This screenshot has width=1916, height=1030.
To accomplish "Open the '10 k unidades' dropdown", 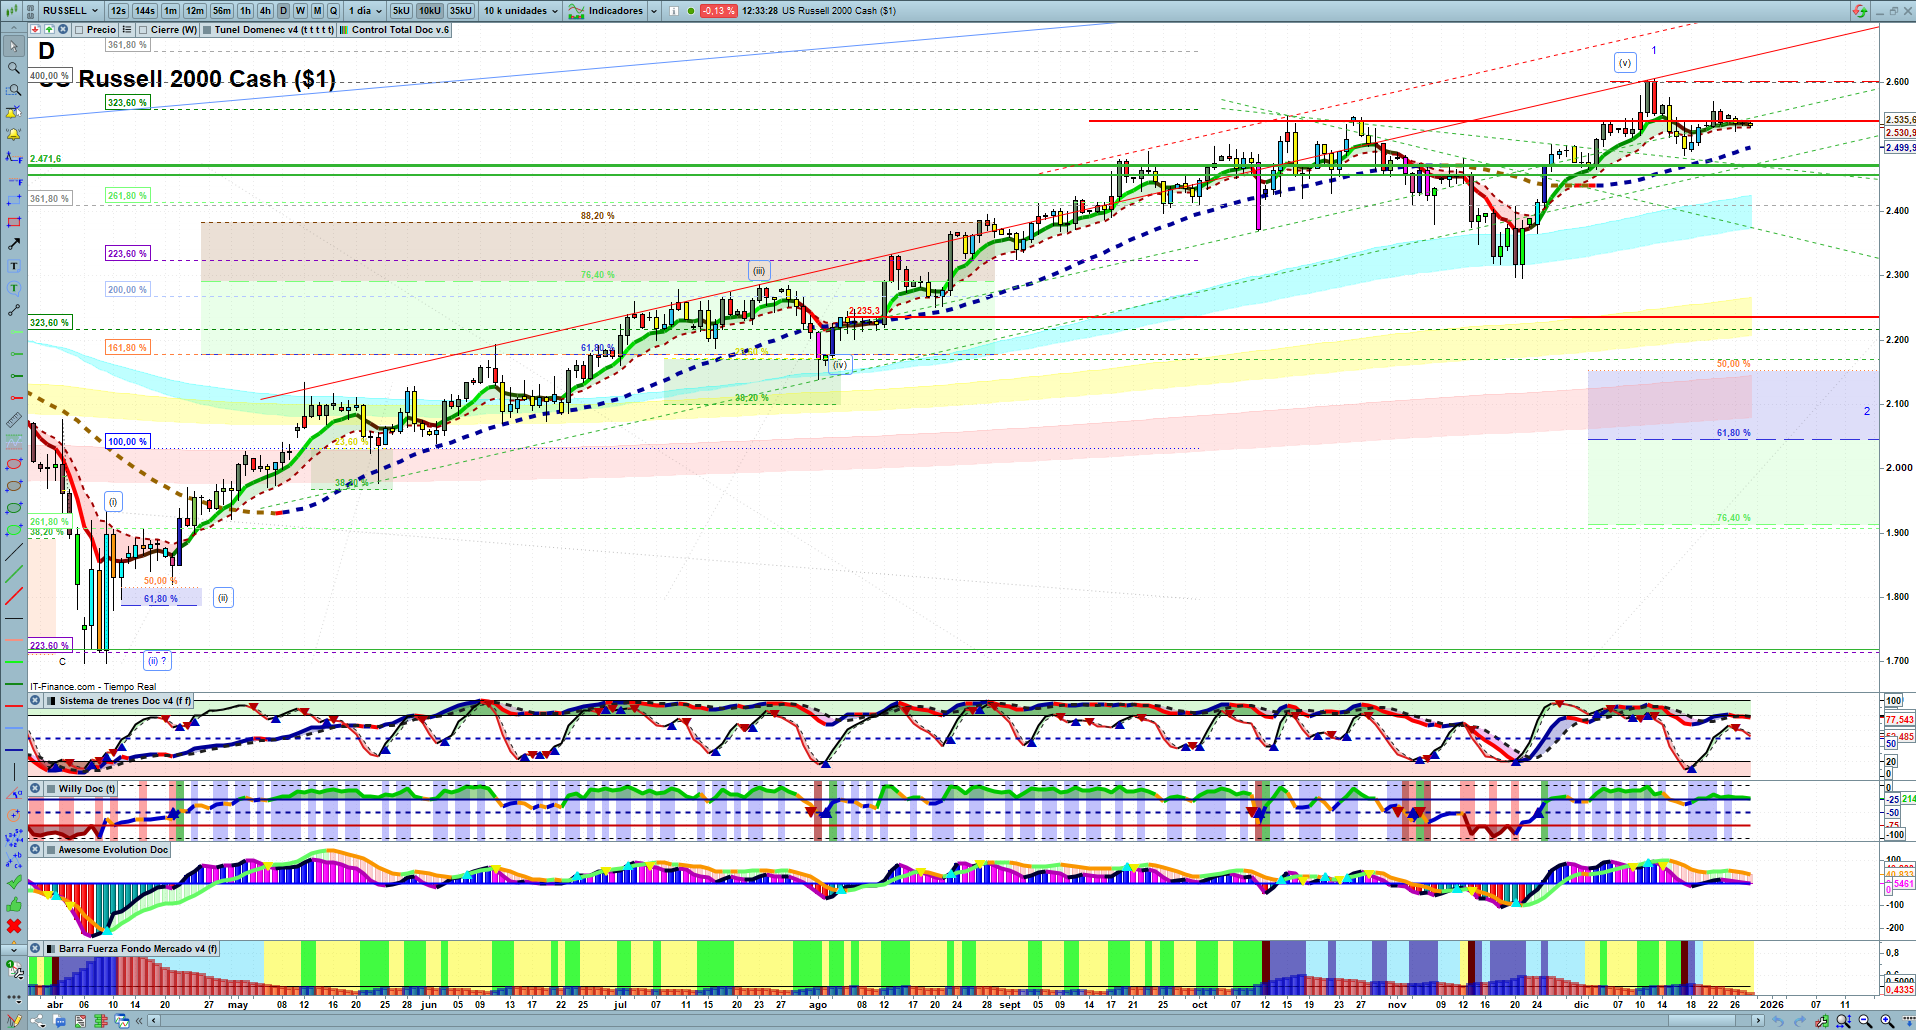I will (x=521, y=11).
